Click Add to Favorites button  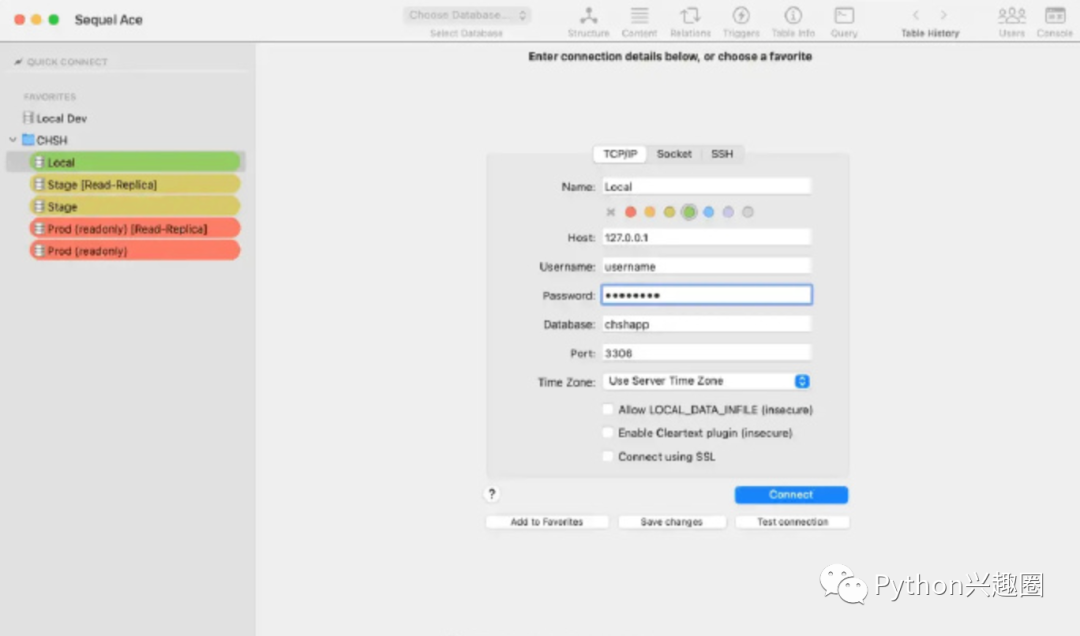click(547, 522)
